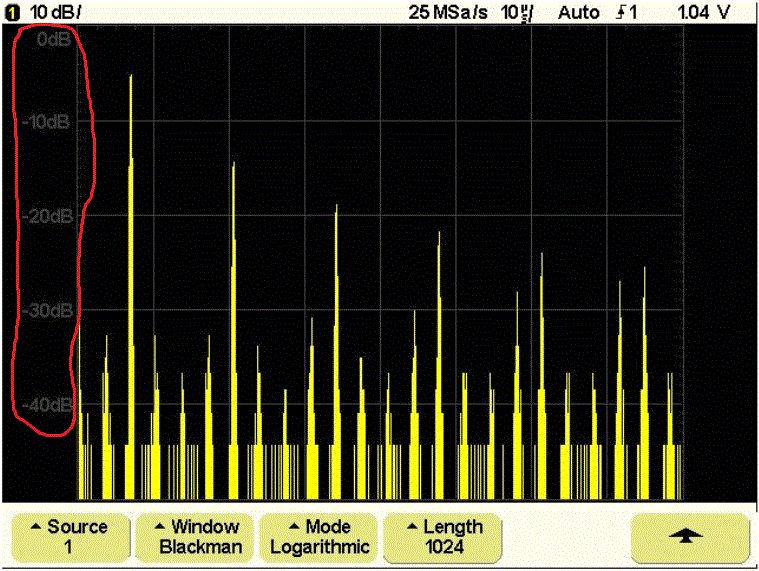Screen dimensions: 759x571
Task: Click the 10 dB/ scale readout
Action: coord(55,13)
